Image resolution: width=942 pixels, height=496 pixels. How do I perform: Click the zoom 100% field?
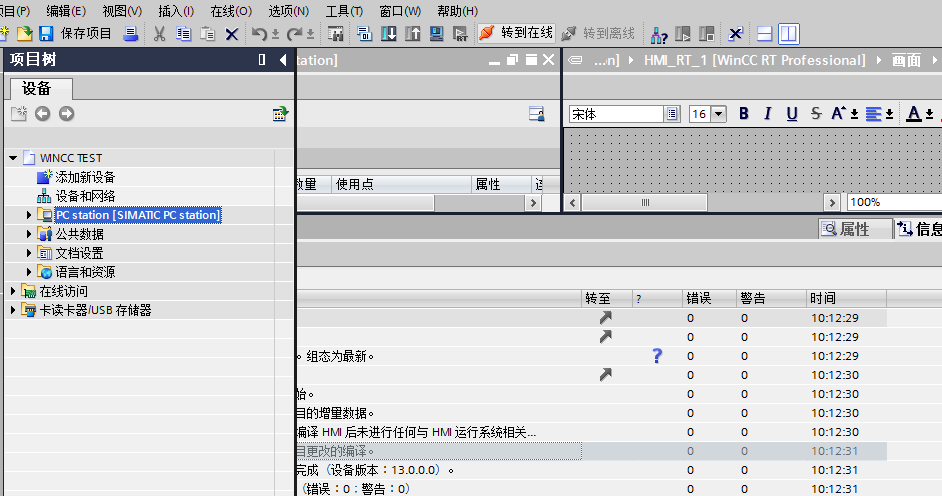click(x=894, y=202)
